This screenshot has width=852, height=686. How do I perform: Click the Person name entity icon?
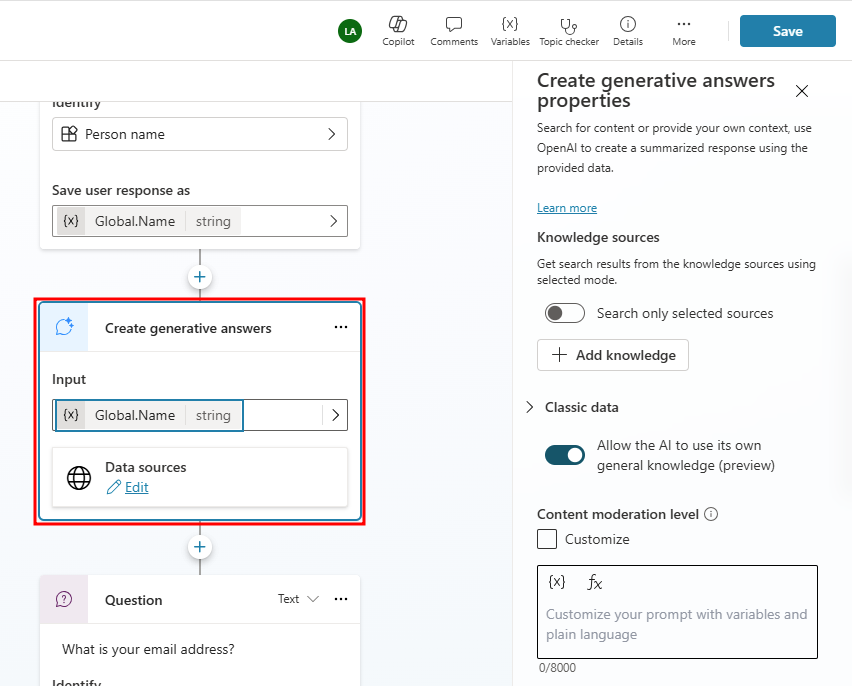69,134
